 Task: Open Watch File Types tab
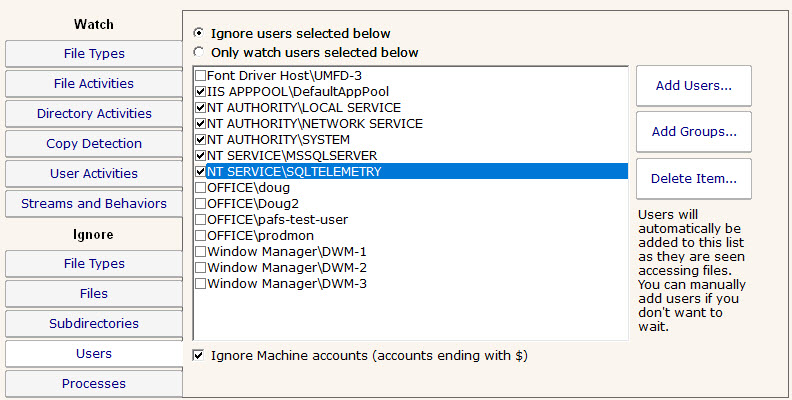(94, 54)
